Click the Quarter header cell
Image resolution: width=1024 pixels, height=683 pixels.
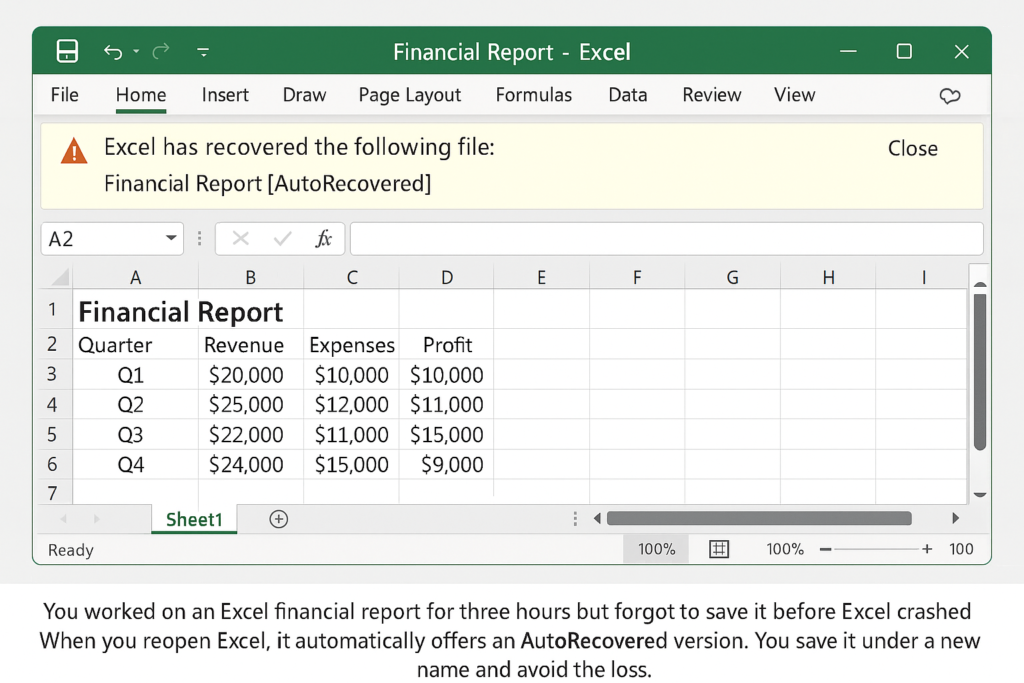click(x=135, y=344)
